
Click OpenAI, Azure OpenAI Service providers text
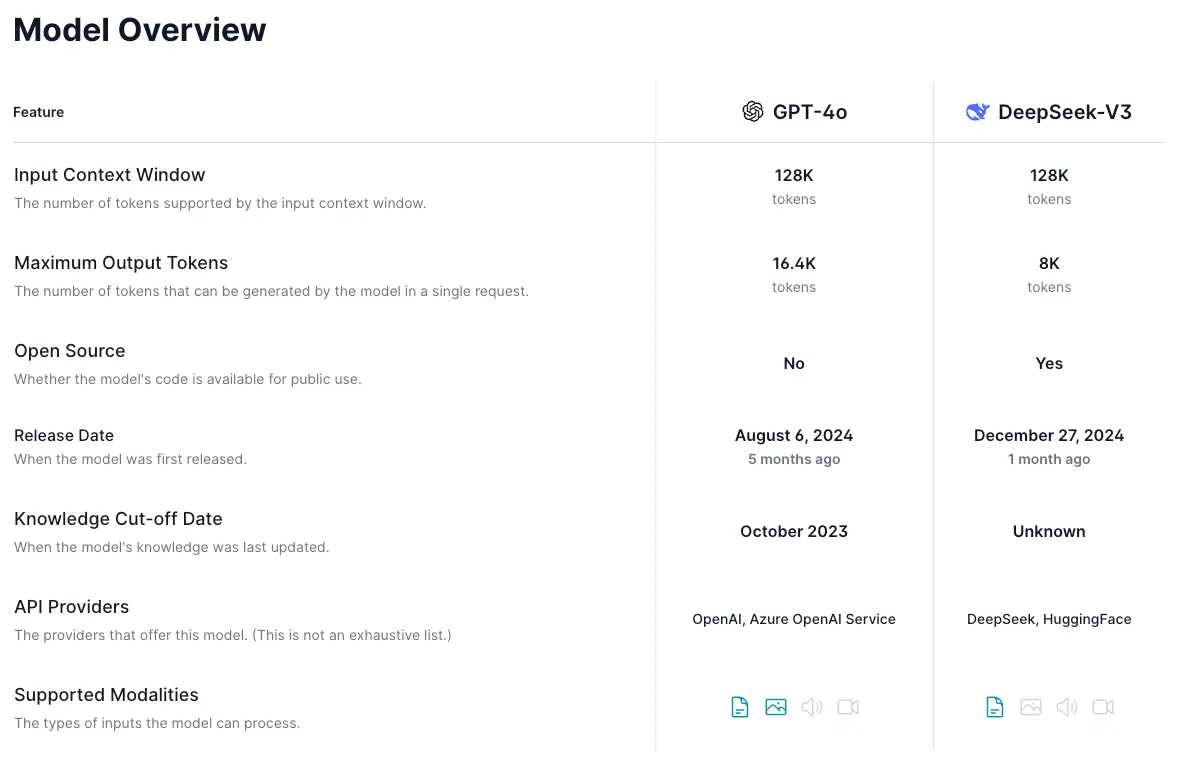(x=794, y=619)
